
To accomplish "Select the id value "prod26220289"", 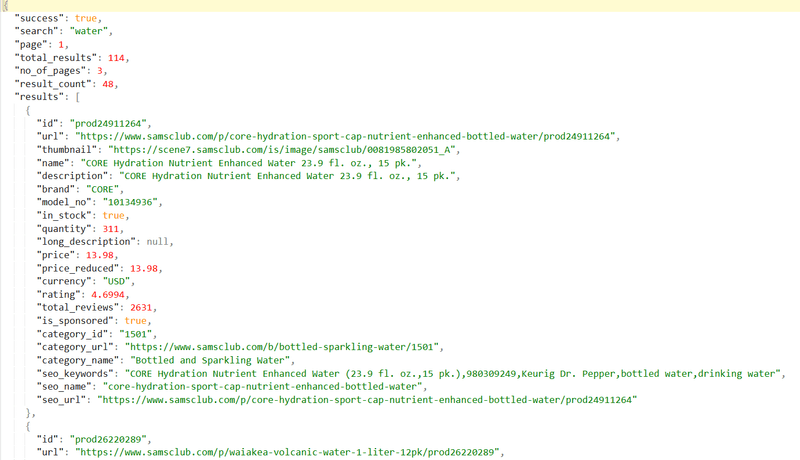I will click(108, 439).
